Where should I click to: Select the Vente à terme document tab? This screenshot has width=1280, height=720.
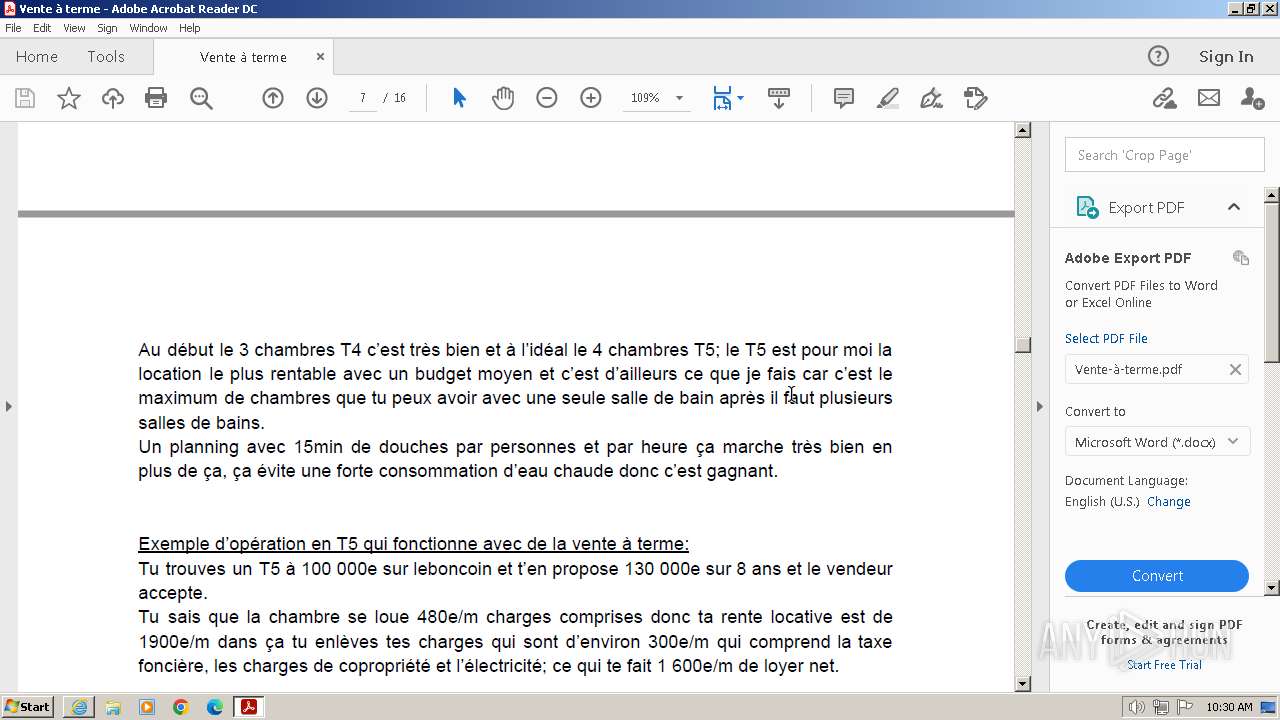click(243, 57)
